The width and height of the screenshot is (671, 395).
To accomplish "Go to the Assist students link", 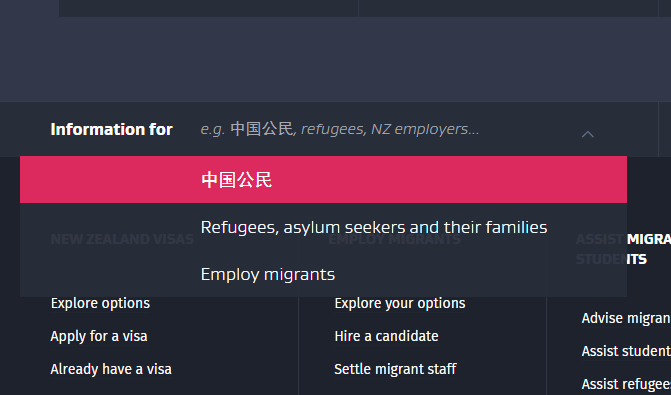I will tap(626, 351).
